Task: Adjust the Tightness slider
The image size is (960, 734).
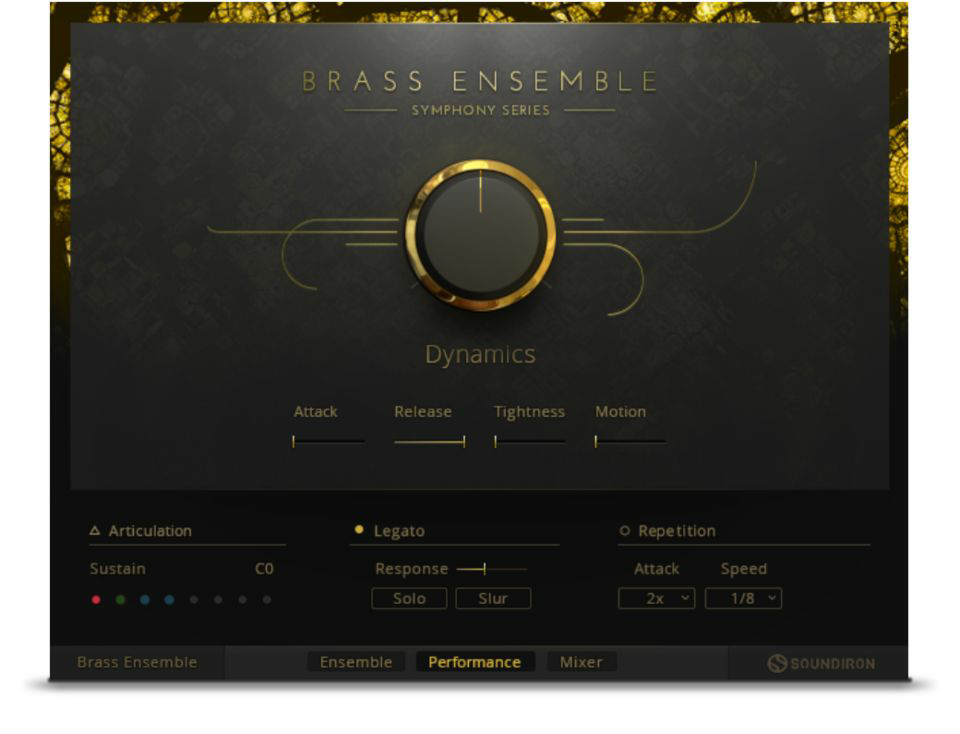Action: (530, 441)
